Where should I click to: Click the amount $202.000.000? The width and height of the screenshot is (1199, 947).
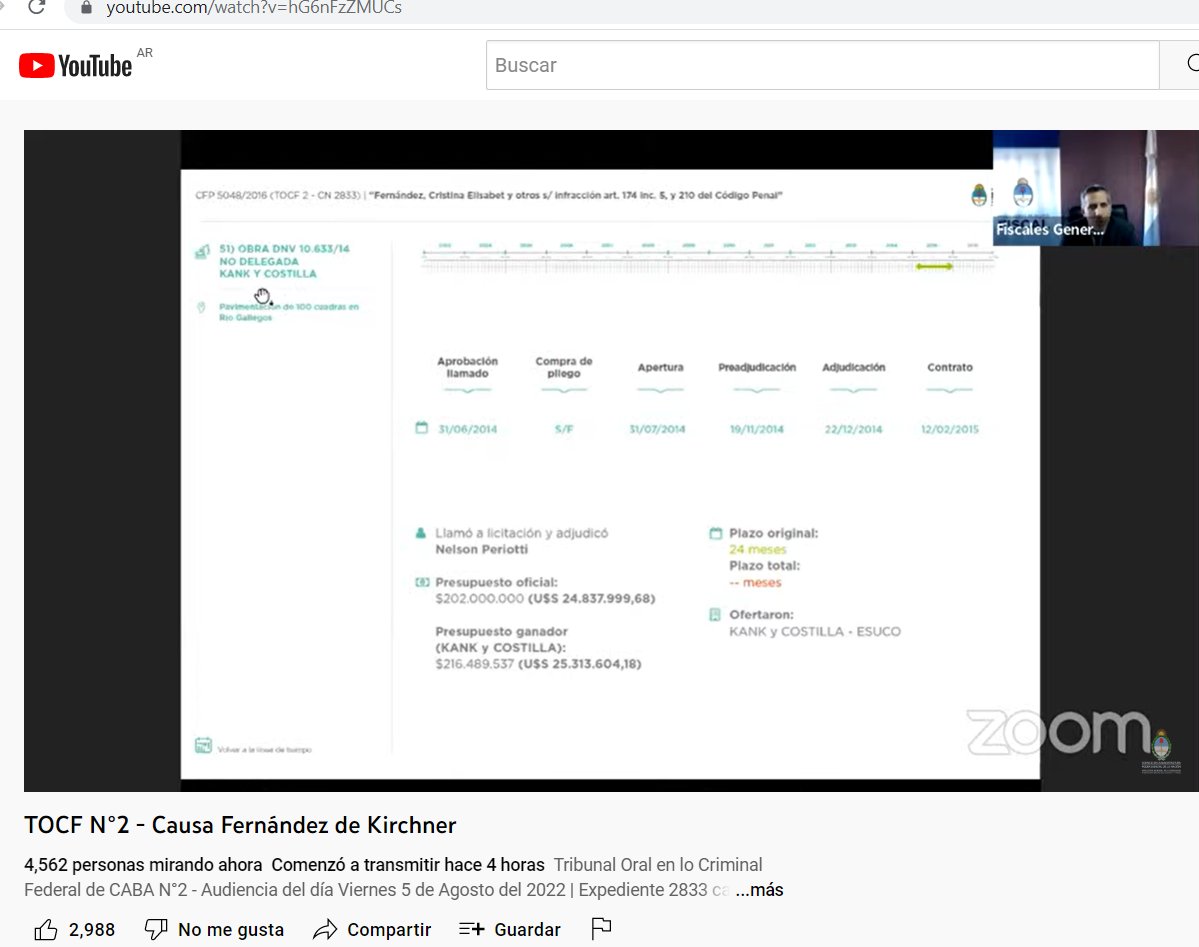(479, 598)
